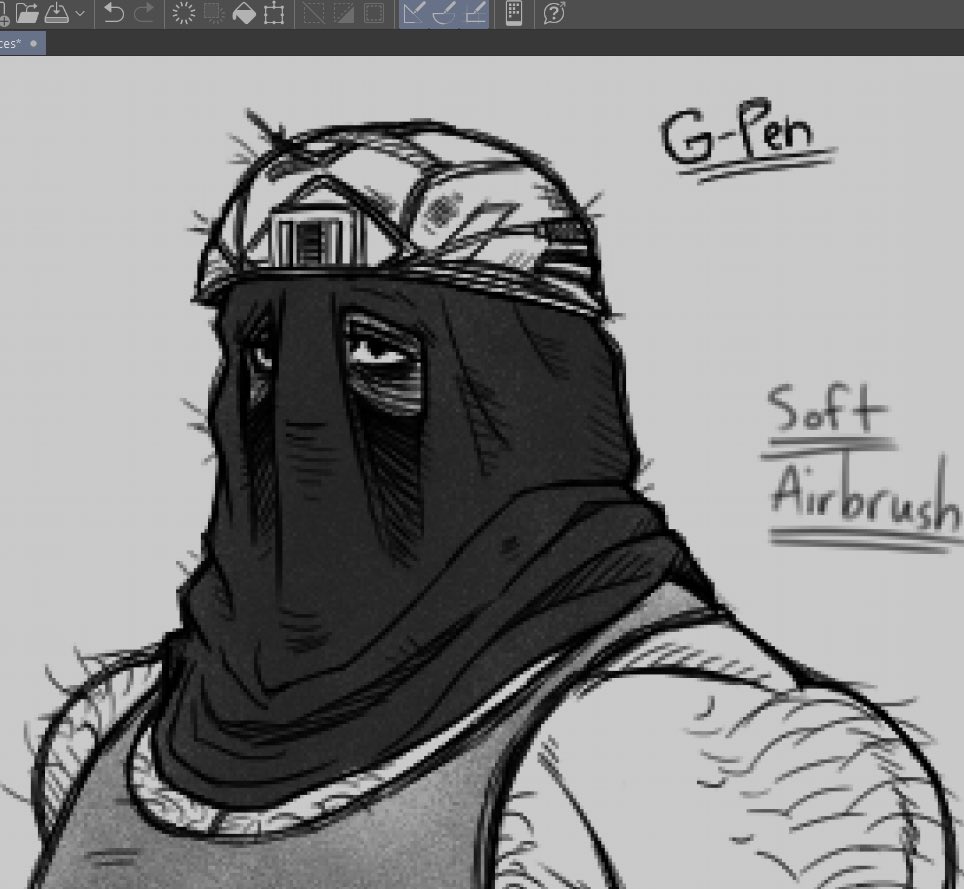964x889 pixels.
Task: Invert the selected area icon
Action: tap(344, 13)
